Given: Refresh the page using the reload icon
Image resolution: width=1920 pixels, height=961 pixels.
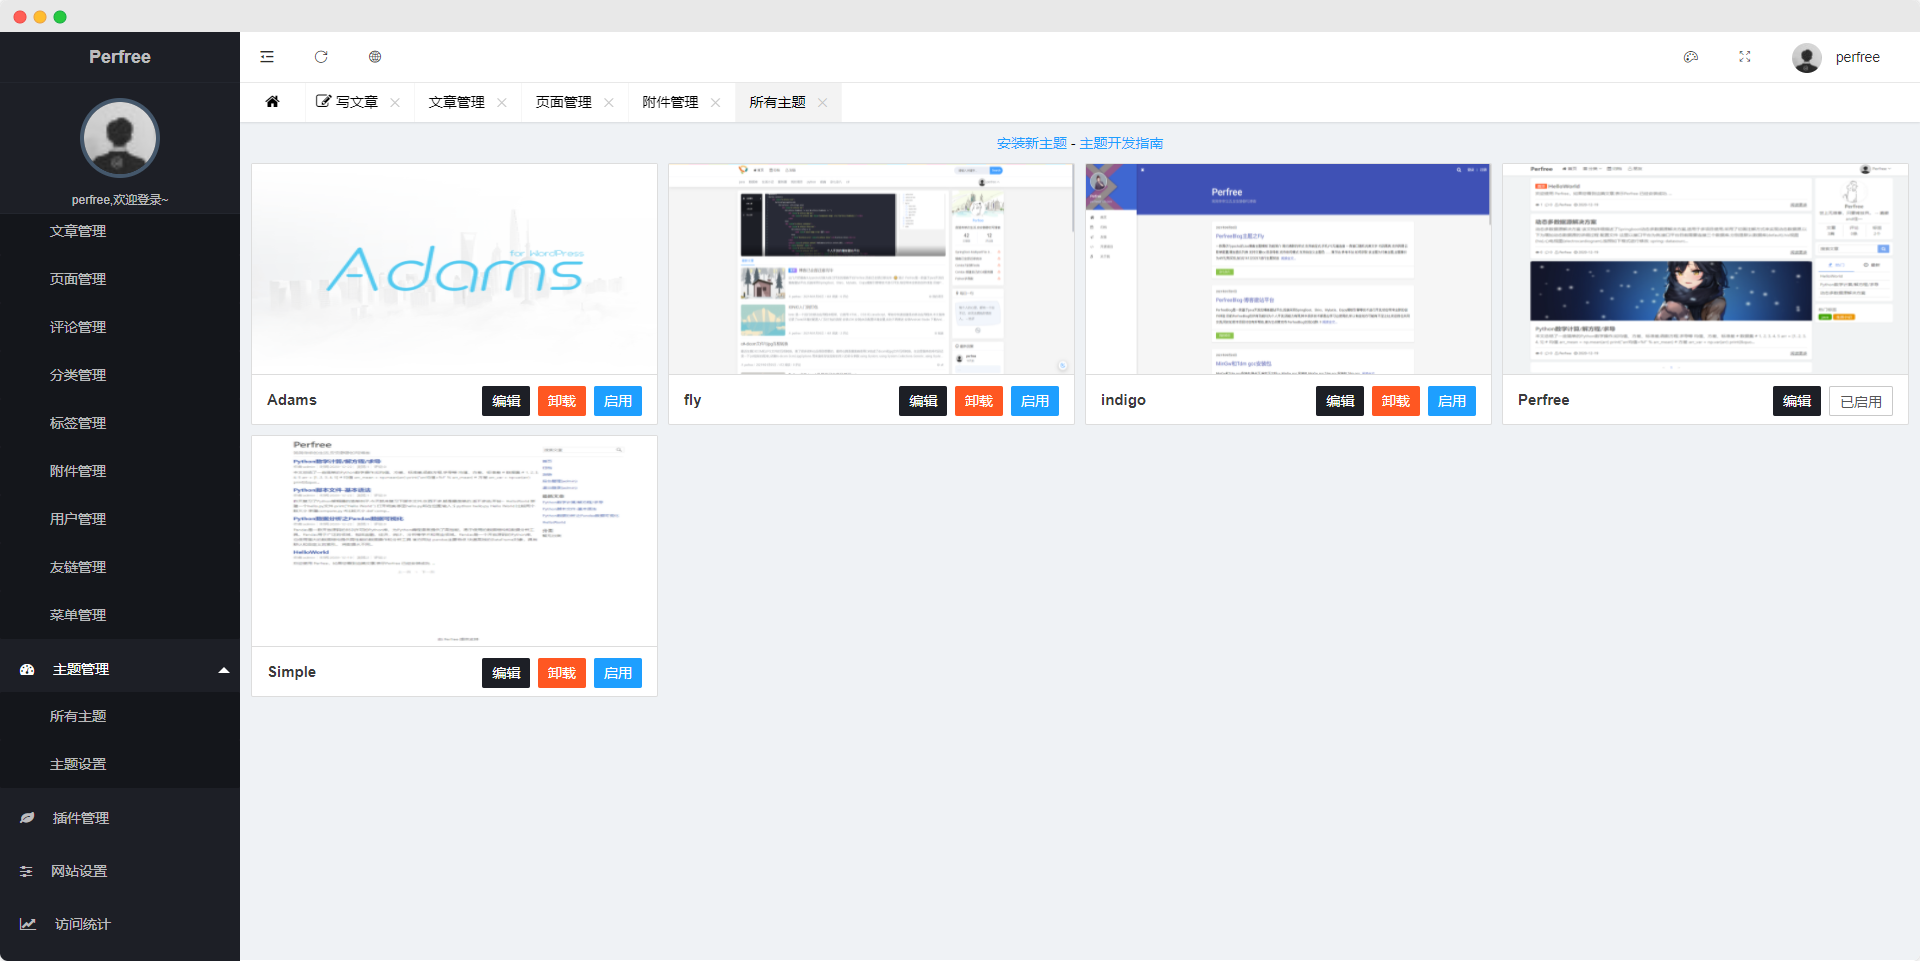Looking at the screenshot, I should pos(321,57).
